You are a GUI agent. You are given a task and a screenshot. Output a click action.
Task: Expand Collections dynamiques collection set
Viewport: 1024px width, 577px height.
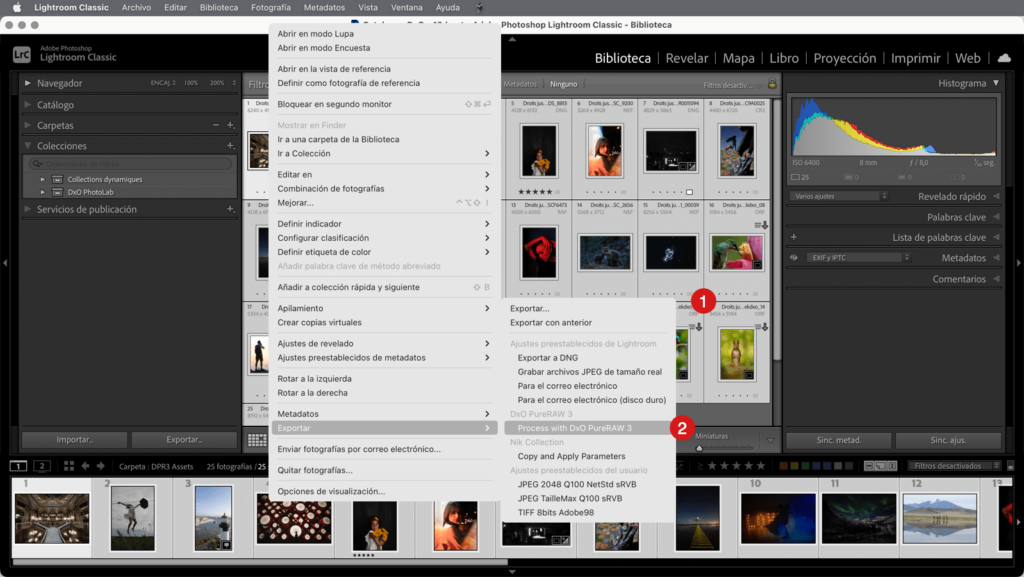(x=42, y=179)
